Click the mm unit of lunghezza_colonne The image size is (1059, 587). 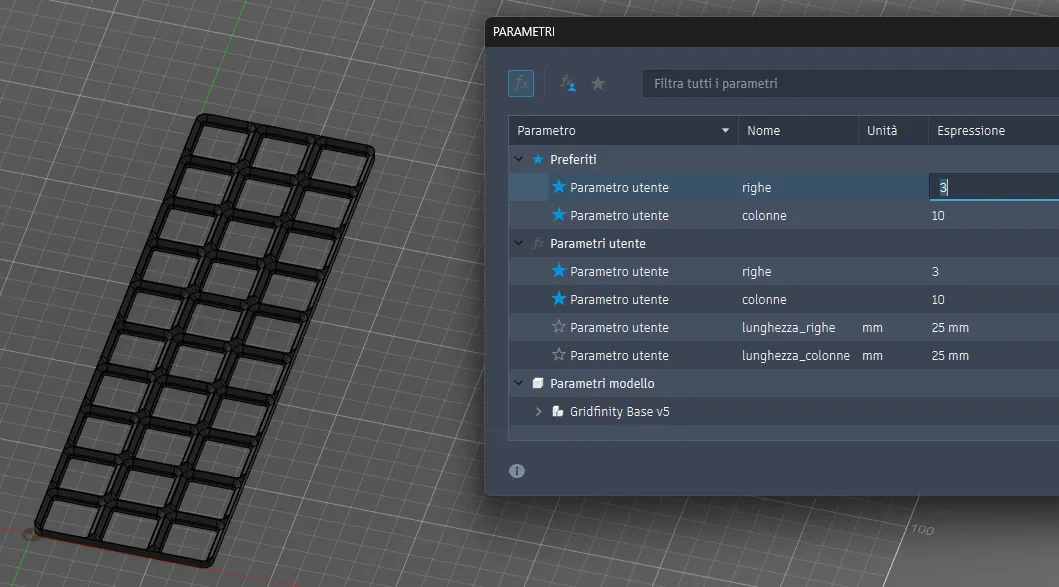coord(873,355)
